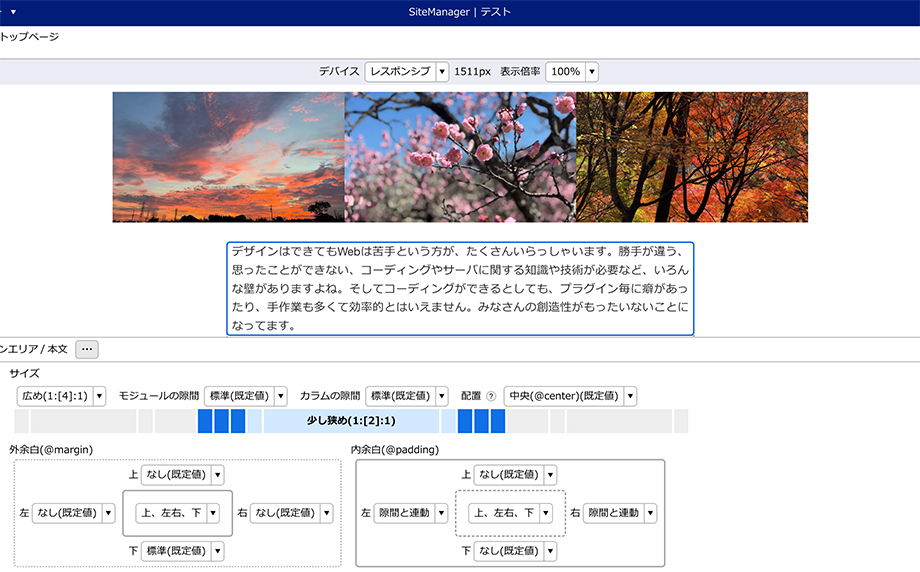
Task: Select the sunset sky image
Action: point(228,157)
